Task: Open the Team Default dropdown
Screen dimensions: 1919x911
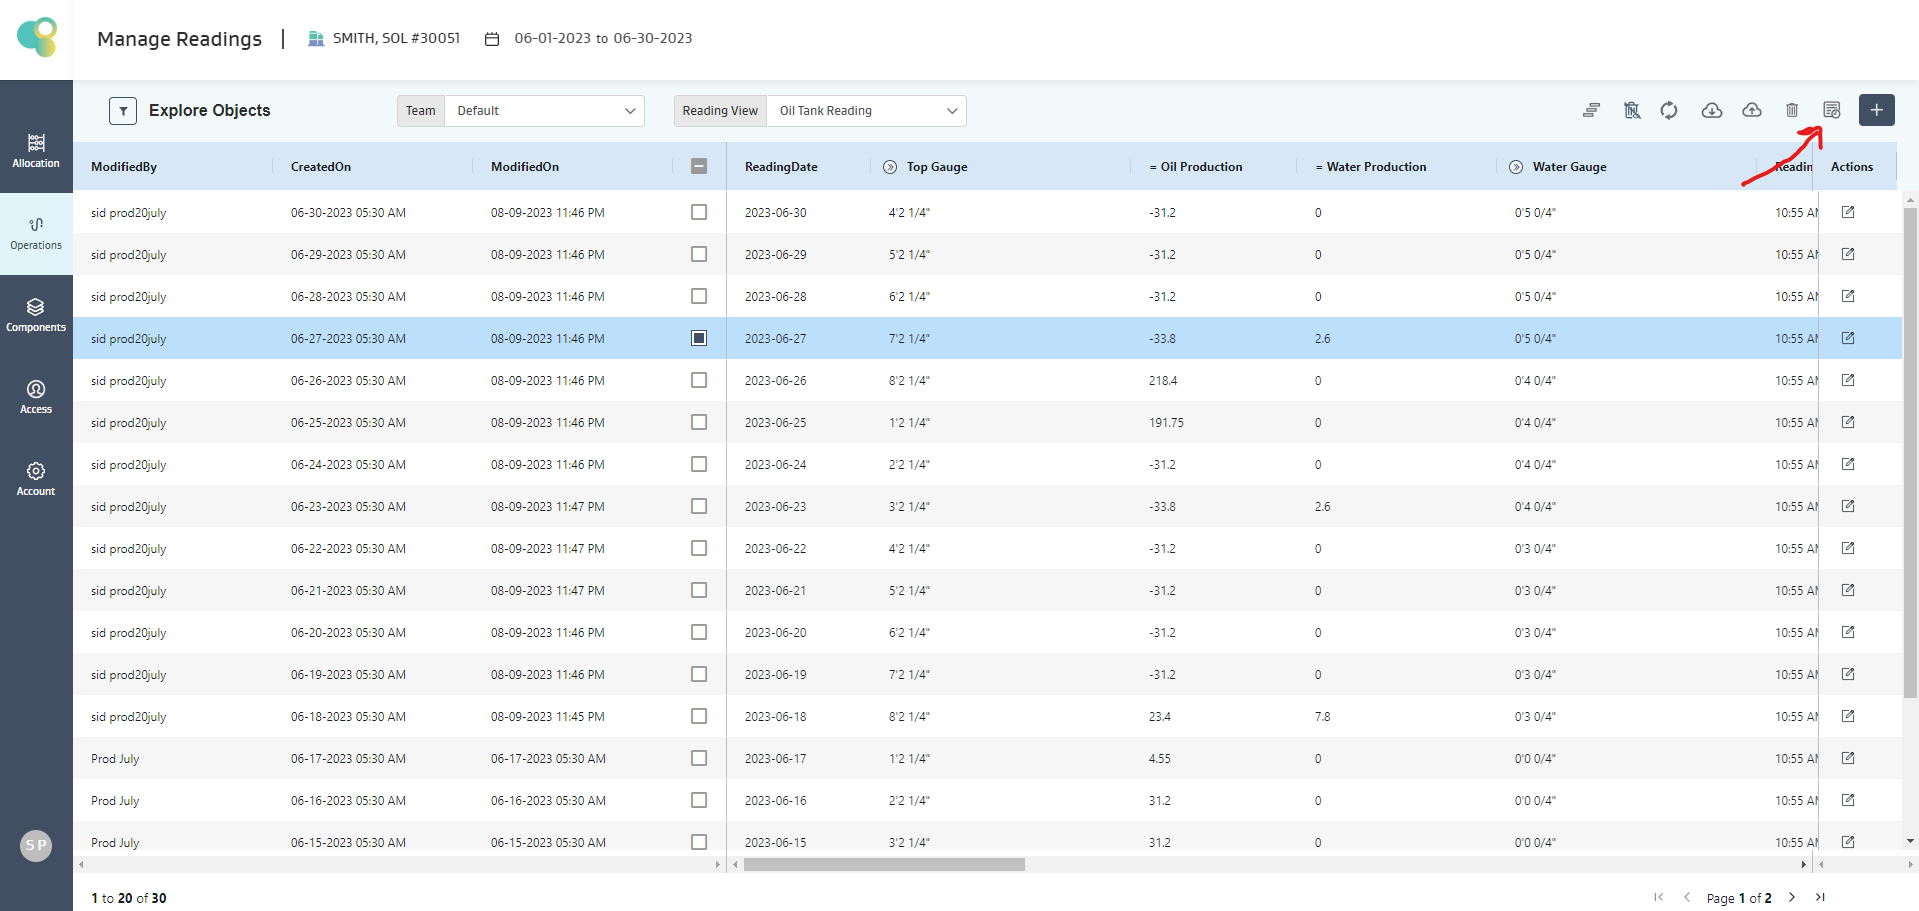Action: (544, 111)
